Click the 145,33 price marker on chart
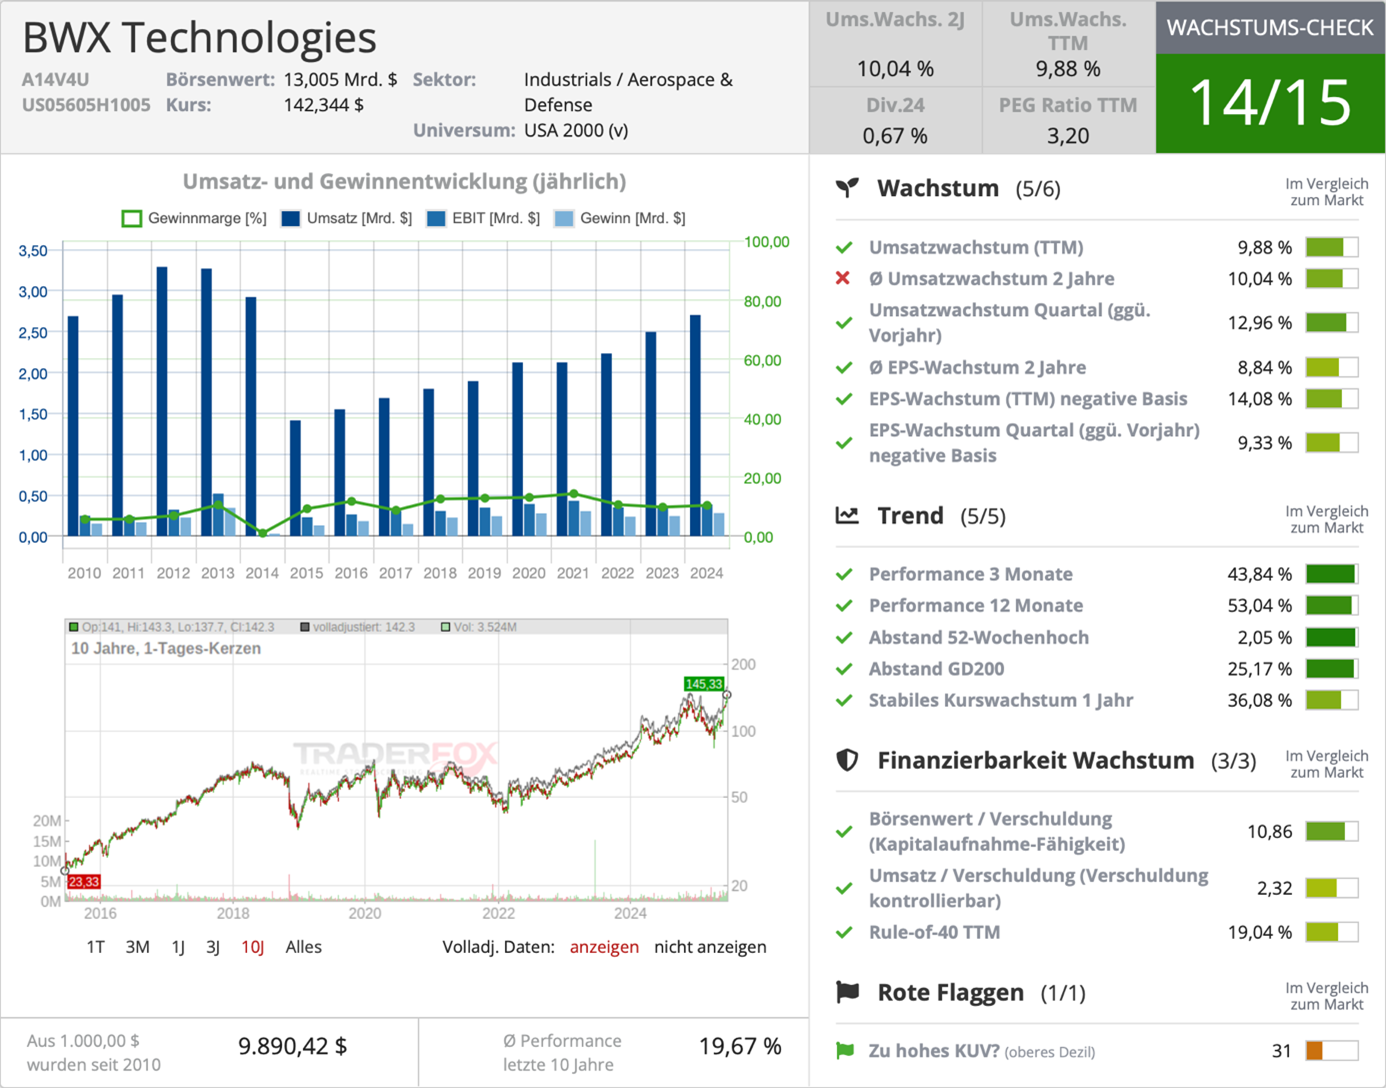This screenshot has height=1088, width=1386. pyautogui.click(x=703, y=684)
